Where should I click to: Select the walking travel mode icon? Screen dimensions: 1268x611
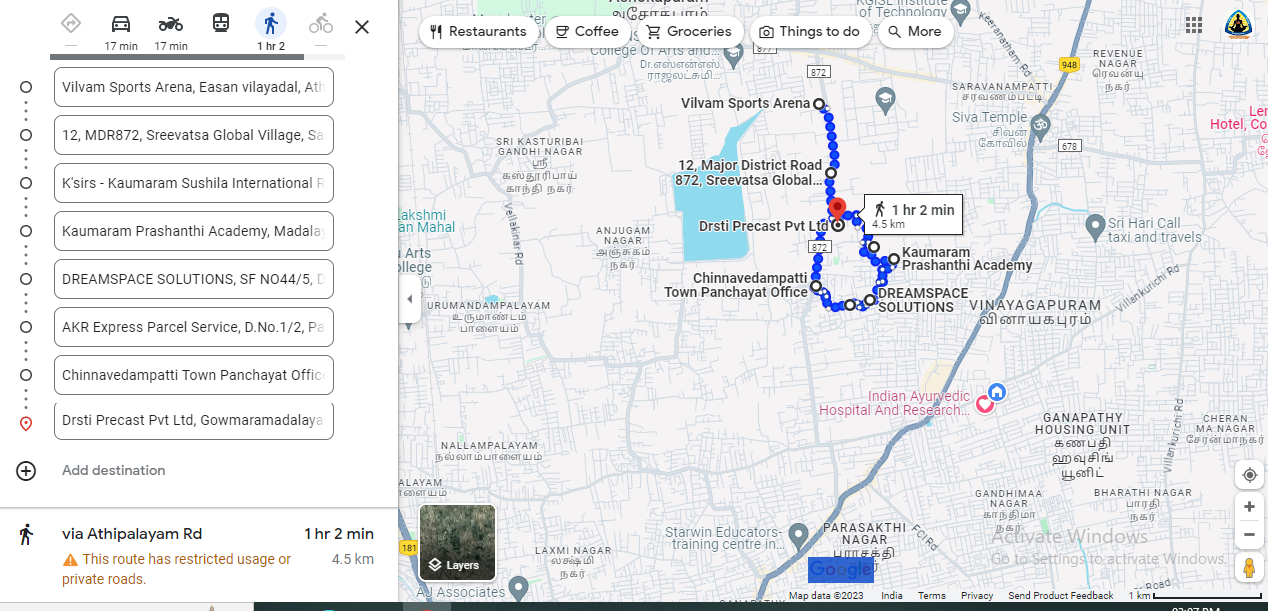click(x=270, y=25)
